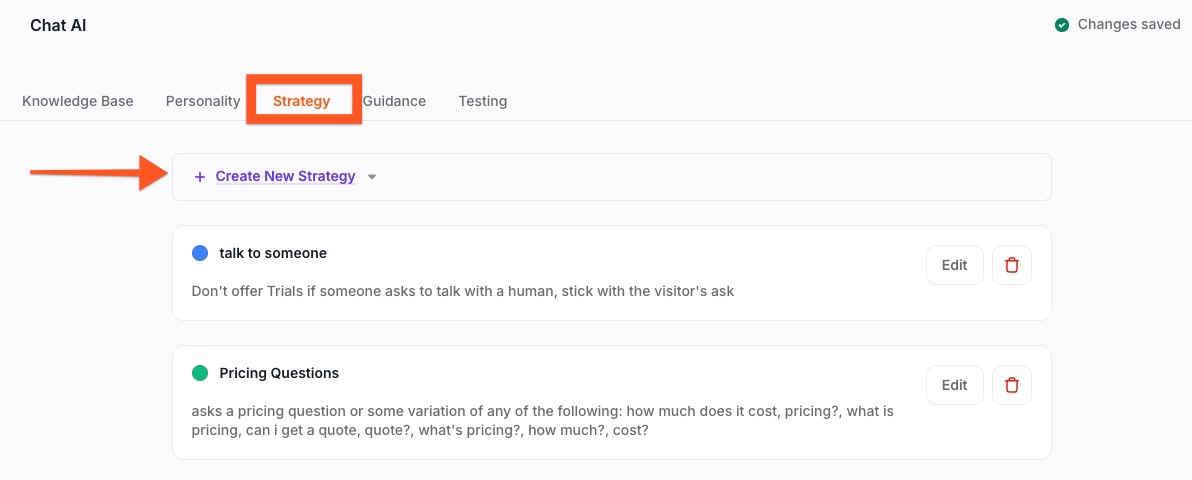Screen dimensions: 1192x480
Task: Select the Strategy tab
Action: [302, 101]
